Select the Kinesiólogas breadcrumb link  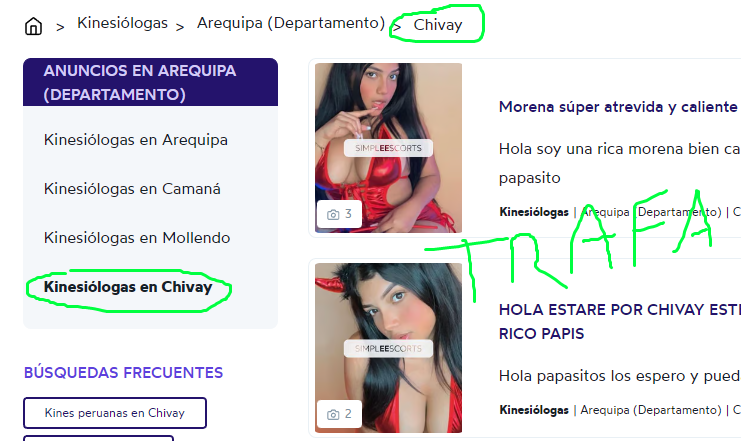click(x=122, y=23)
